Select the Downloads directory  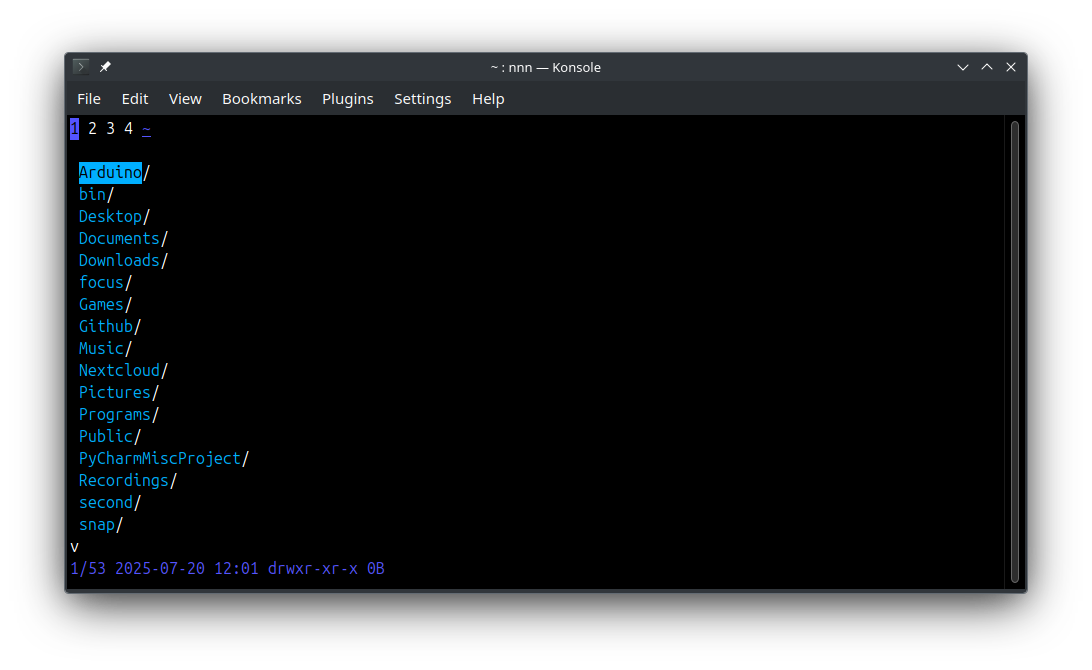point(123,260)
